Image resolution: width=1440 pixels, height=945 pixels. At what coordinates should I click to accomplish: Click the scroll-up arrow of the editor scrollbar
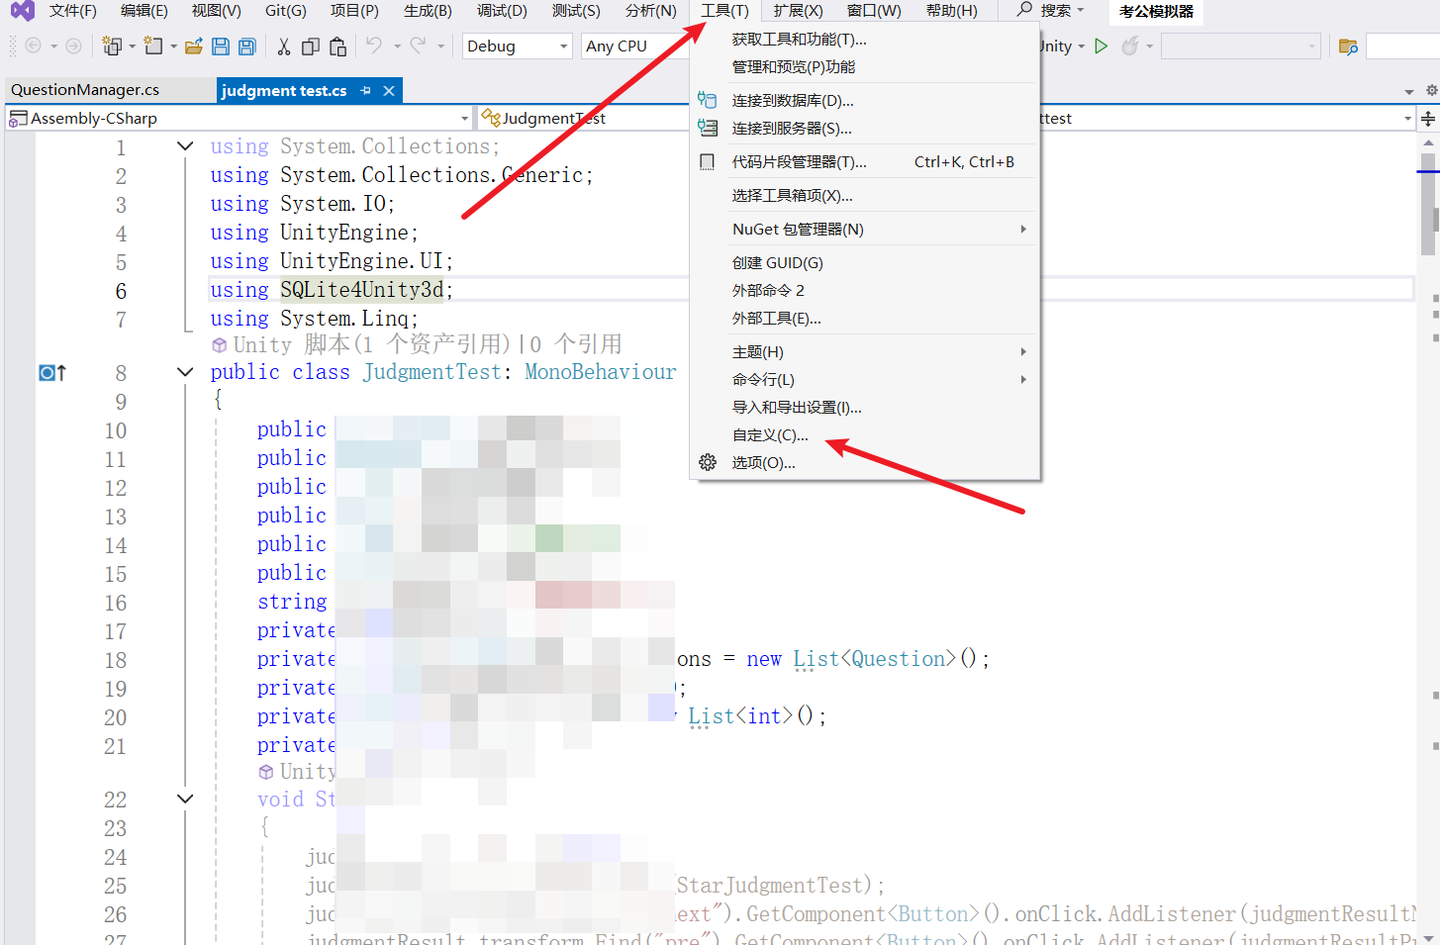(1428, 143)
